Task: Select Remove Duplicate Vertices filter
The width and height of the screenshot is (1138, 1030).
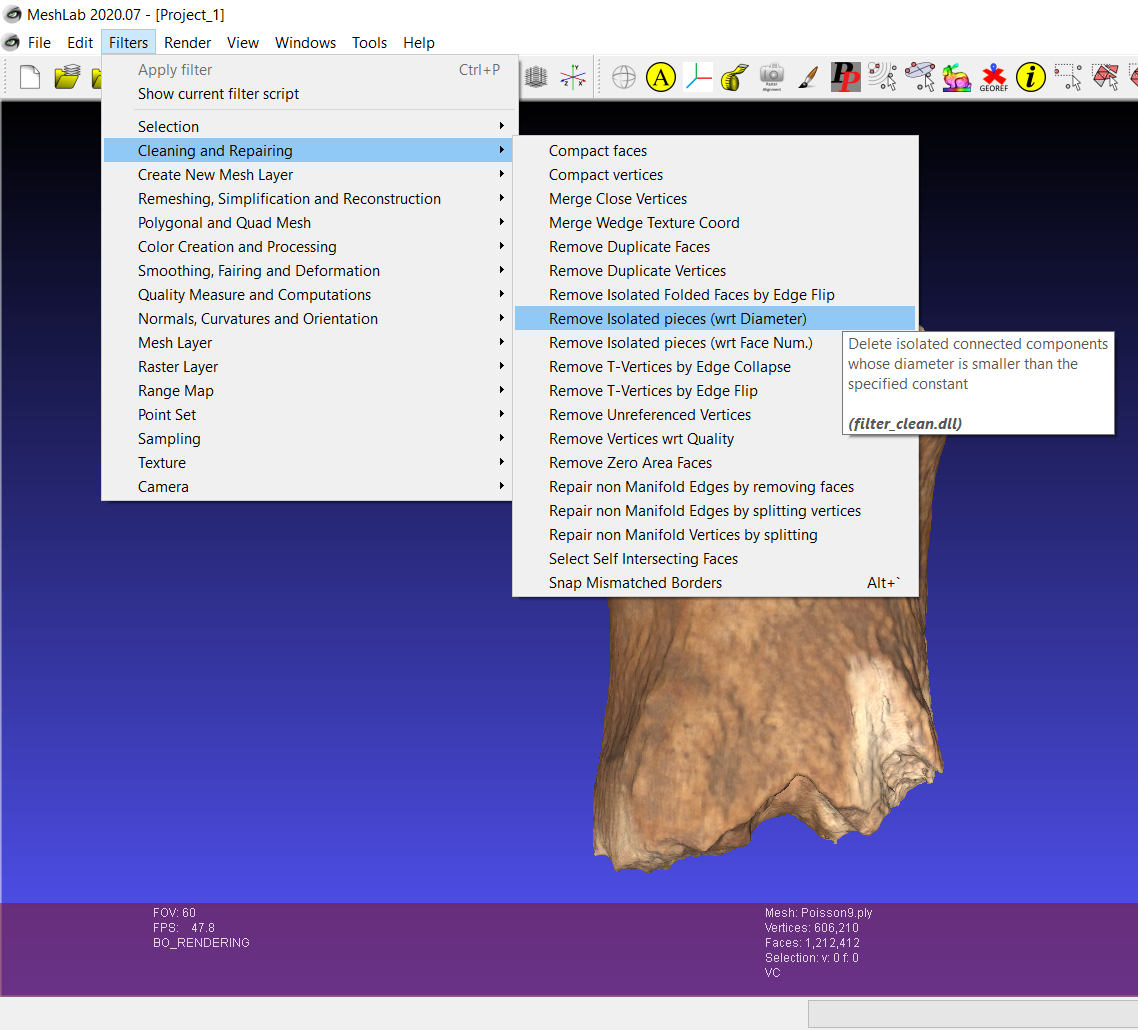Action: [x=715, y=270]
